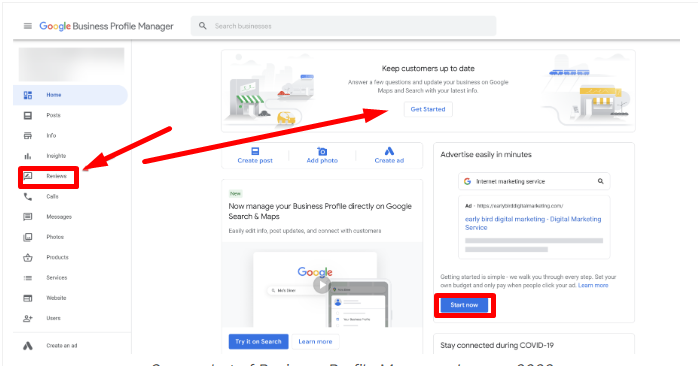Click the Google Business Profile Manager logo

coord(106,26)
